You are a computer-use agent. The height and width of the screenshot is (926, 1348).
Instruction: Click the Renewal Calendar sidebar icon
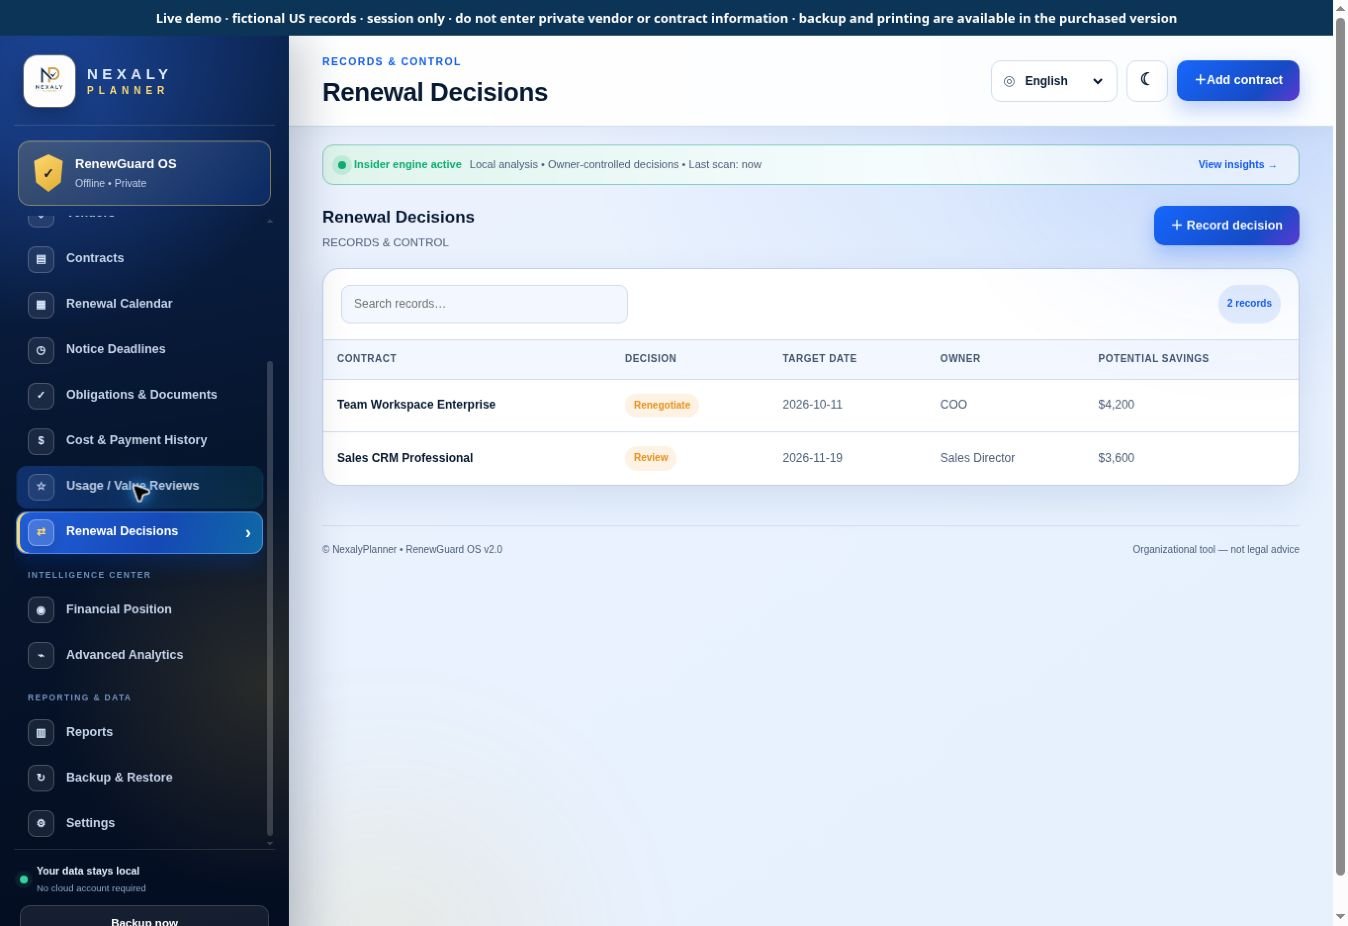click(41, 304)
